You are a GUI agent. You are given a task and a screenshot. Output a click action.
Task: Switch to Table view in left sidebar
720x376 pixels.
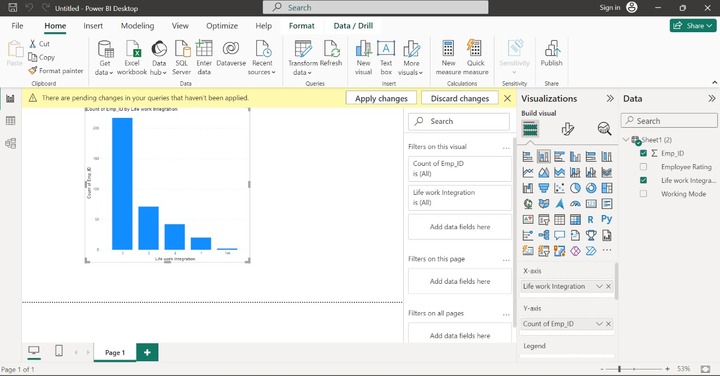[10, 121]
